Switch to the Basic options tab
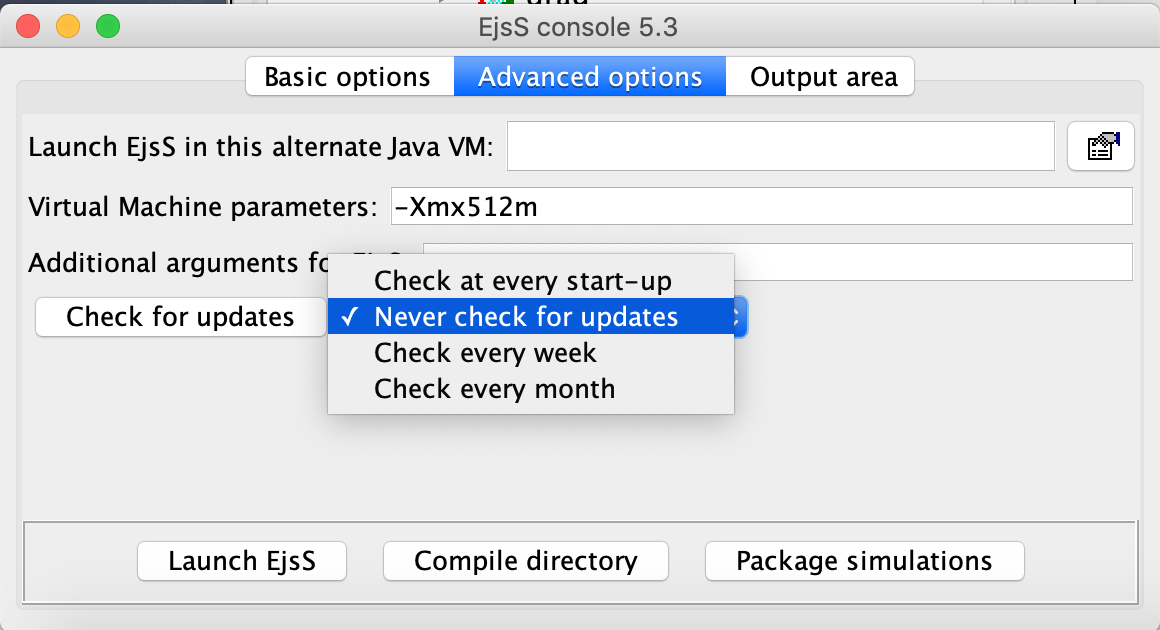1160x630 pixels. 348,77
